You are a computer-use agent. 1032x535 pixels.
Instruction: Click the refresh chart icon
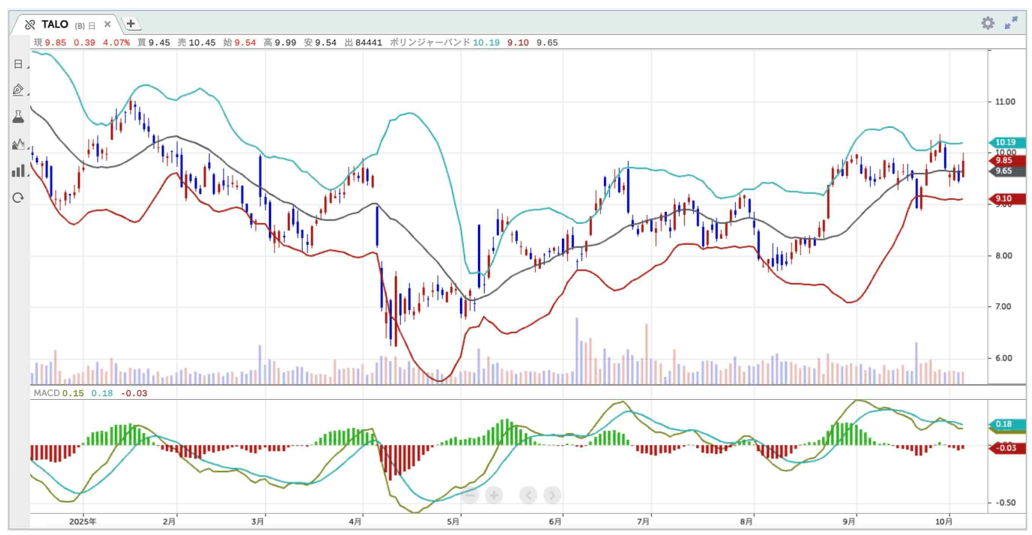pyautogui.click(x=18, y=198)
